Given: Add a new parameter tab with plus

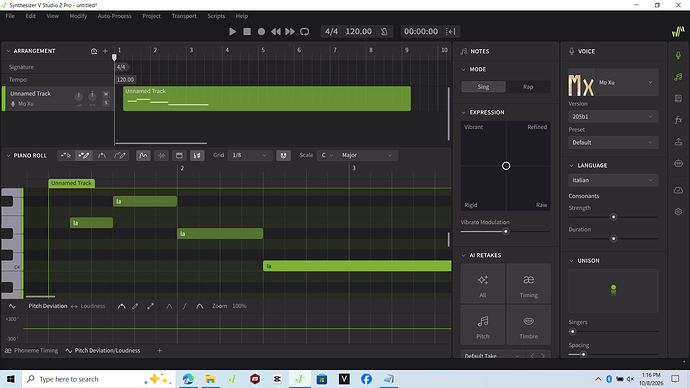Looking at the screenshot, I should 160,351.
